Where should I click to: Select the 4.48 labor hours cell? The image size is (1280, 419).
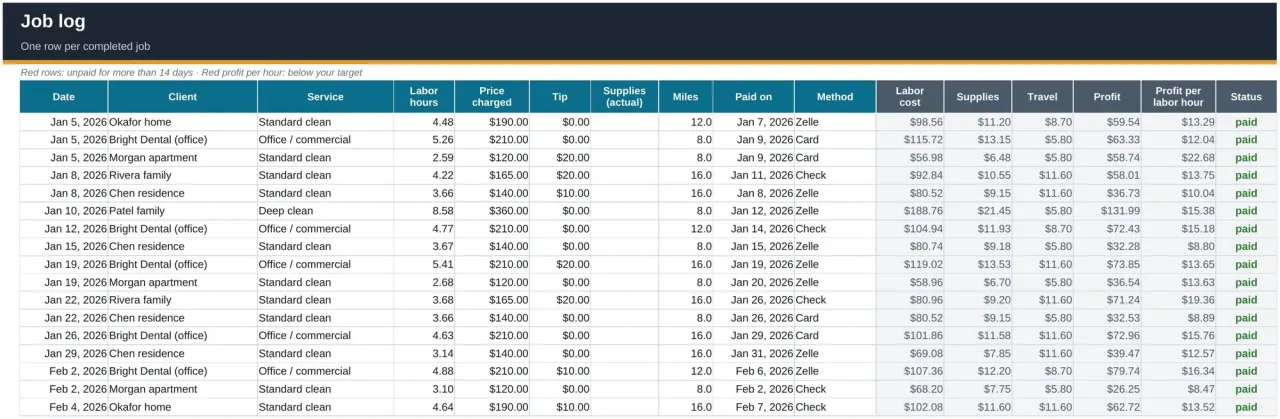424,122
